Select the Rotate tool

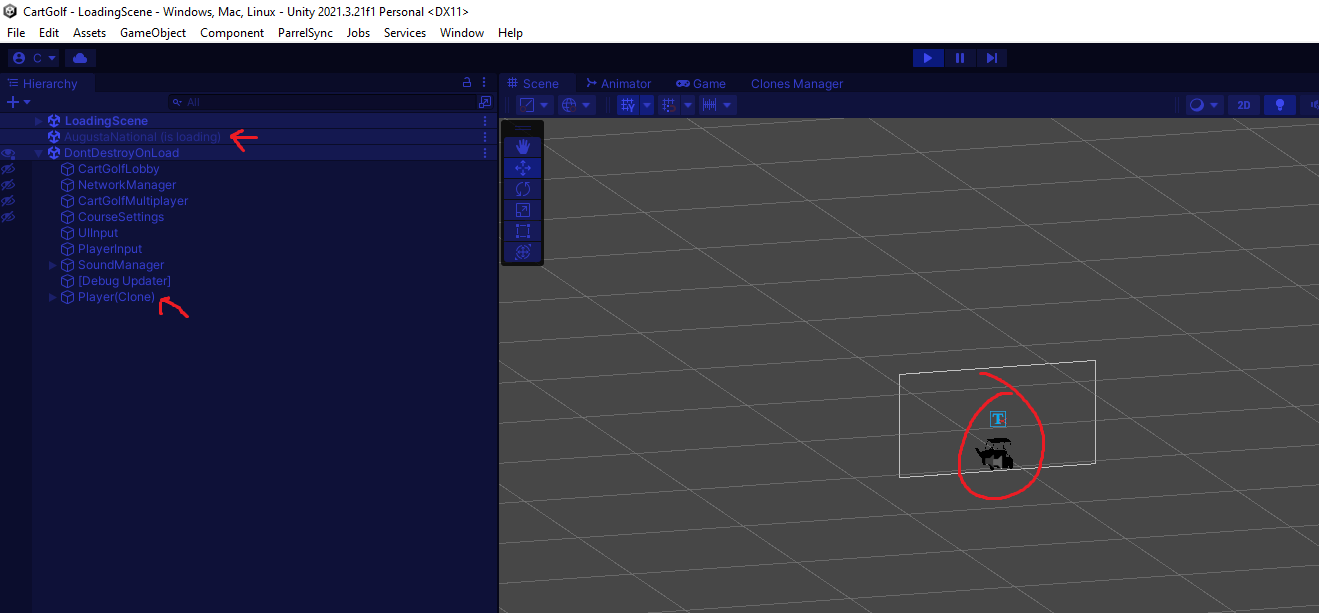point(522,188)
